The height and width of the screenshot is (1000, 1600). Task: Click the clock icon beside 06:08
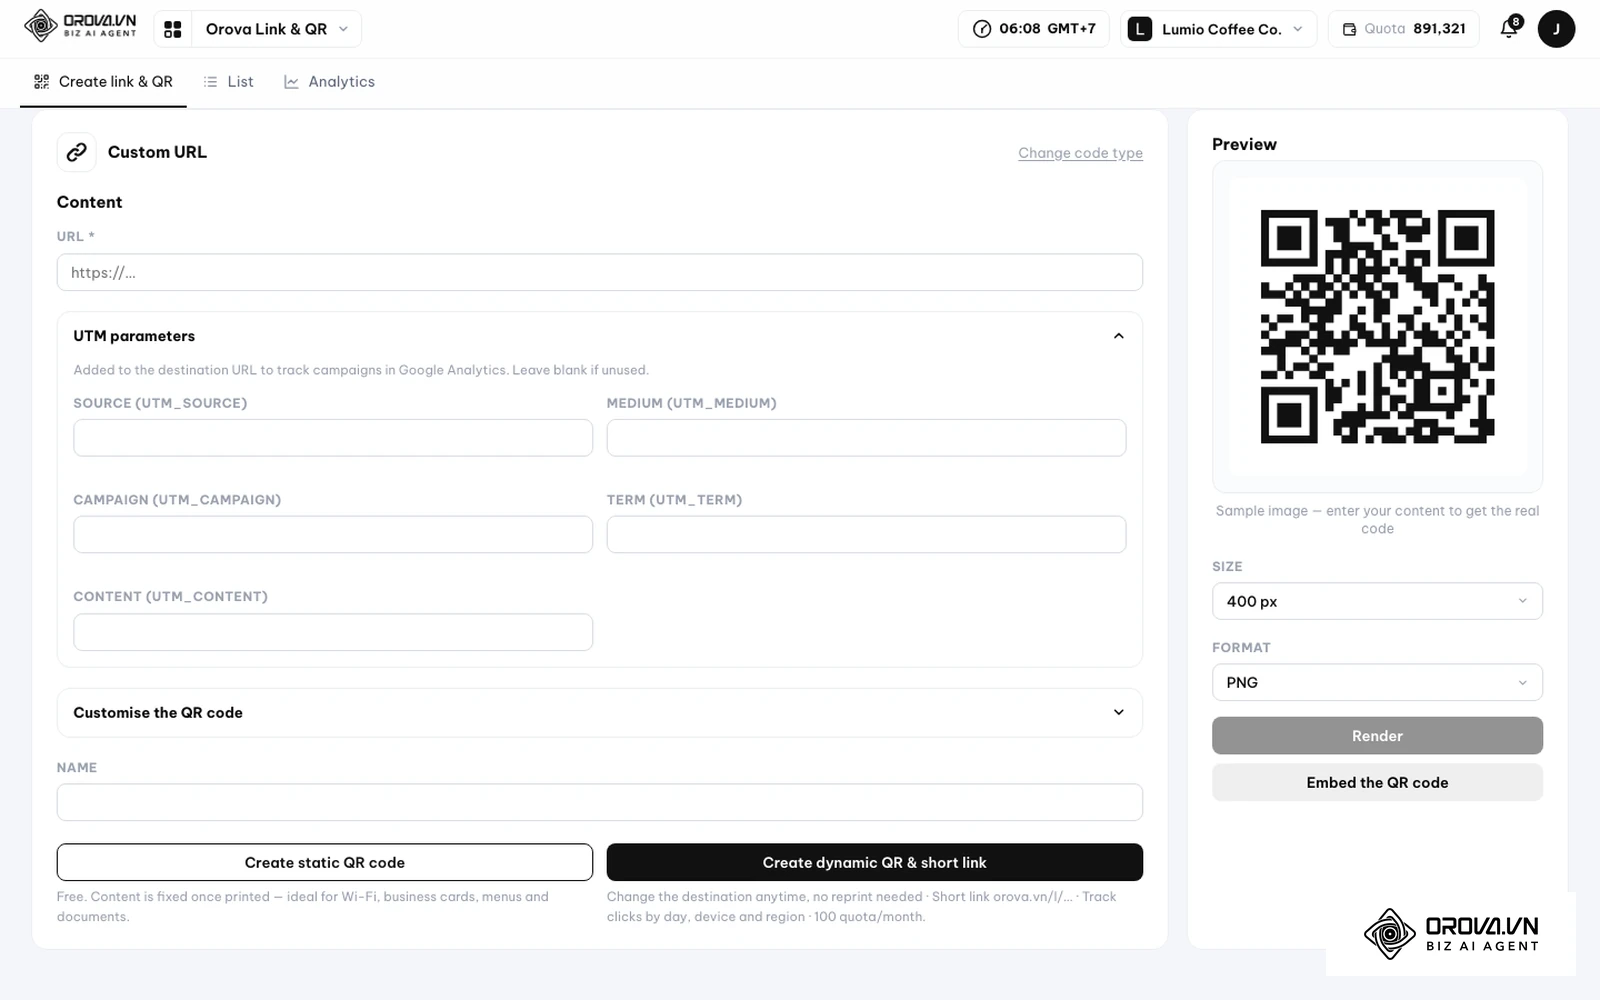coord(982,29)
